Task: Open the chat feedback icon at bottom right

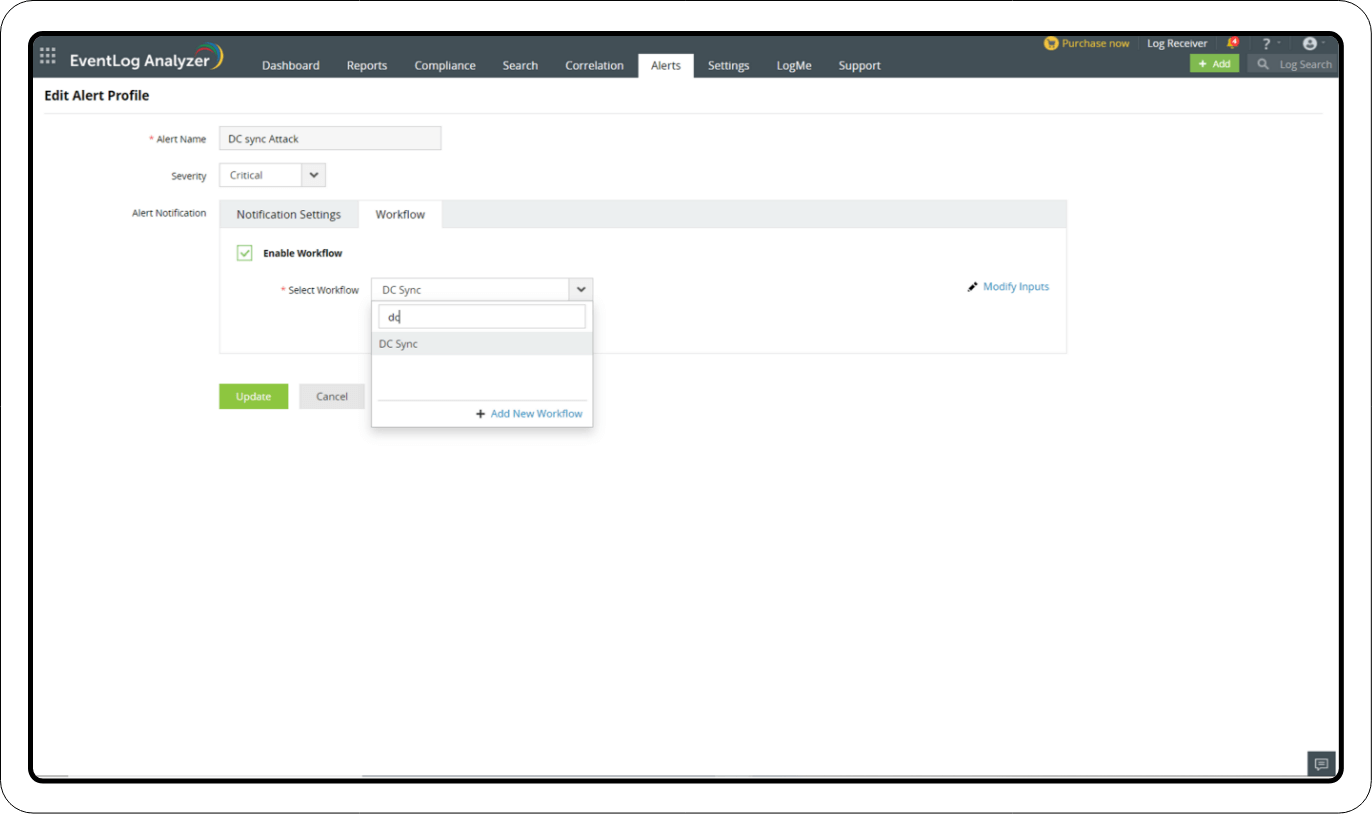Action: click(x=1321, y=764)
